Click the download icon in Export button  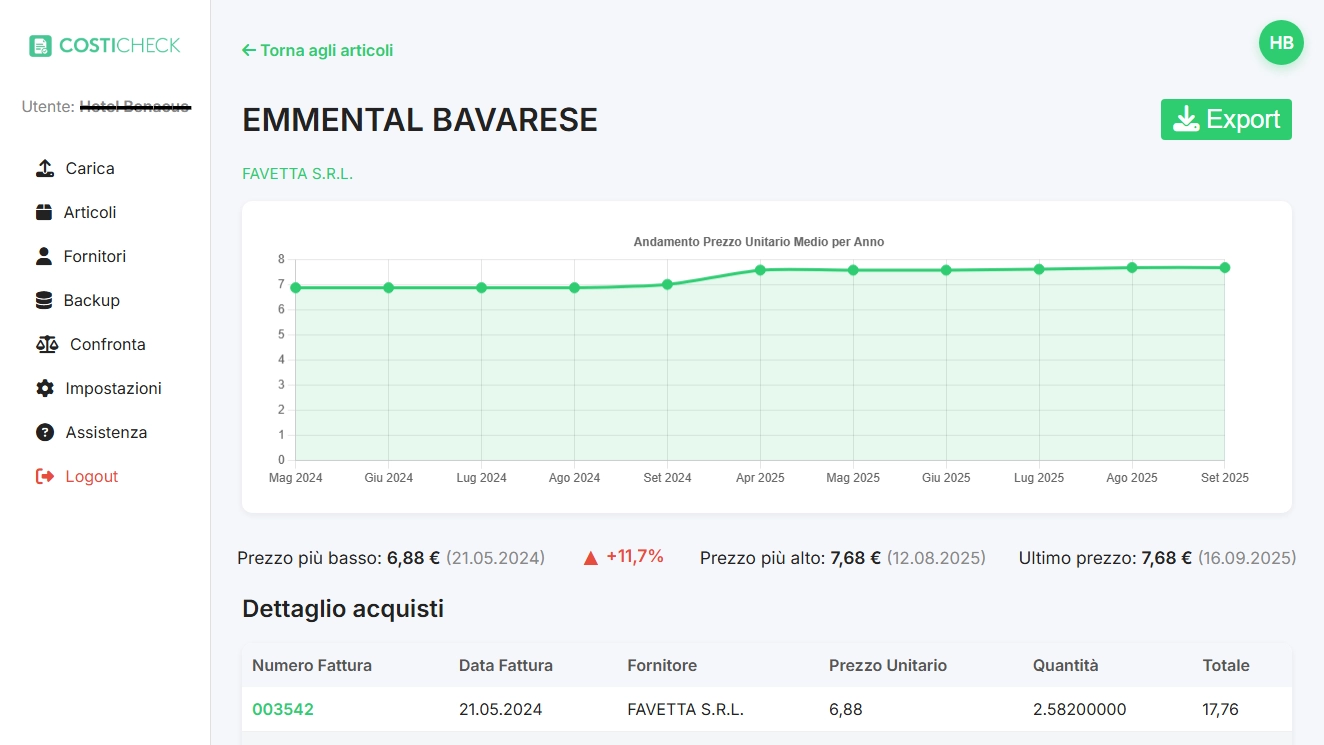tap(1186, 119)
